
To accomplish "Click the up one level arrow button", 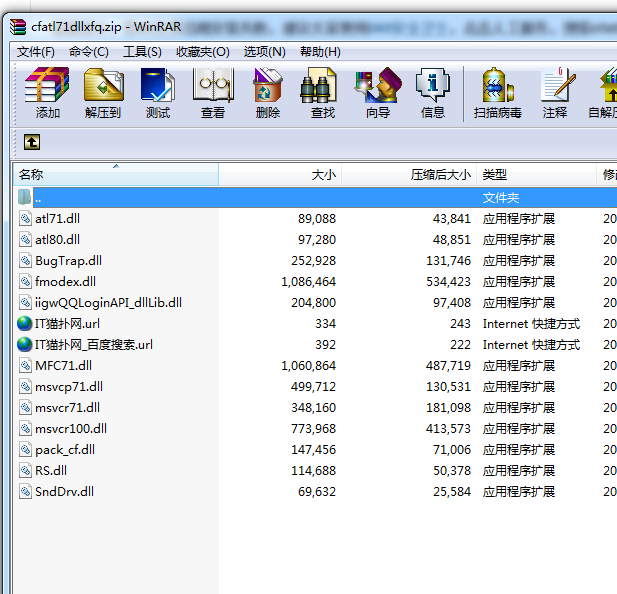I will tap(32, 142).
